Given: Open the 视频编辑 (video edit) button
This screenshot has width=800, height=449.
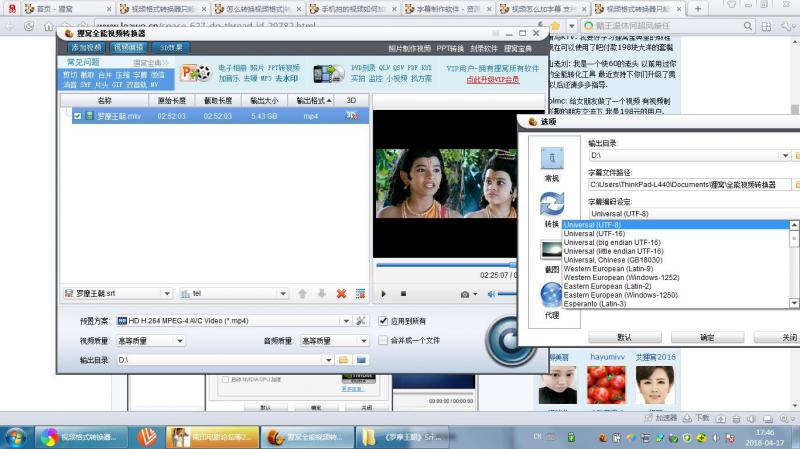Looking at the screenshot, I should coord(129,47).
